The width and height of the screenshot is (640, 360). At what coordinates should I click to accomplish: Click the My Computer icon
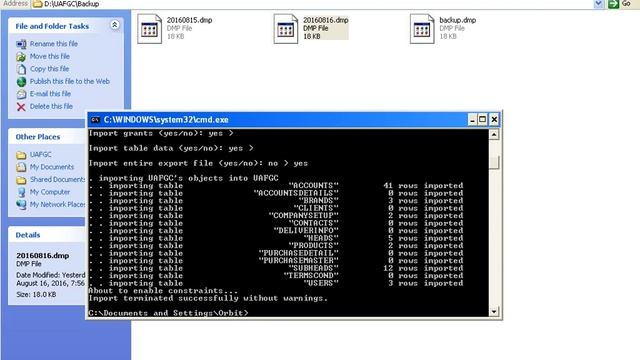pyautogui.click(x=21, y=192)
